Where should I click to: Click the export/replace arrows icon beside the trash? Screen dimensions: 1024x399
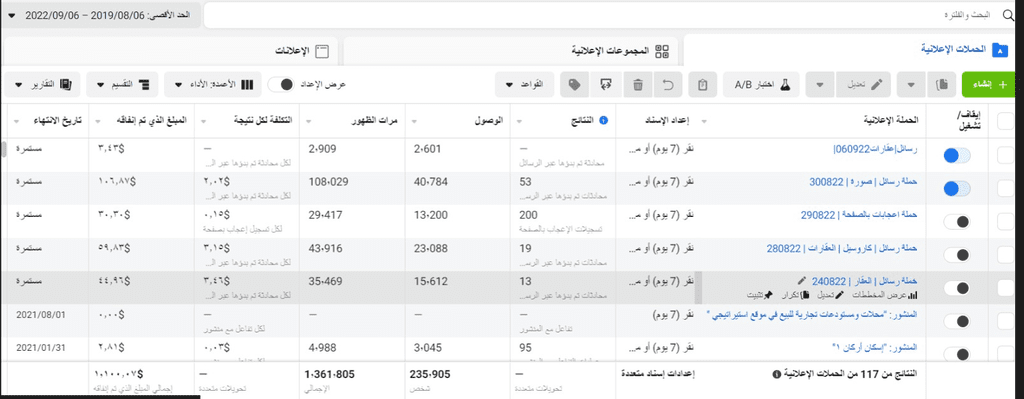[605, 84]
